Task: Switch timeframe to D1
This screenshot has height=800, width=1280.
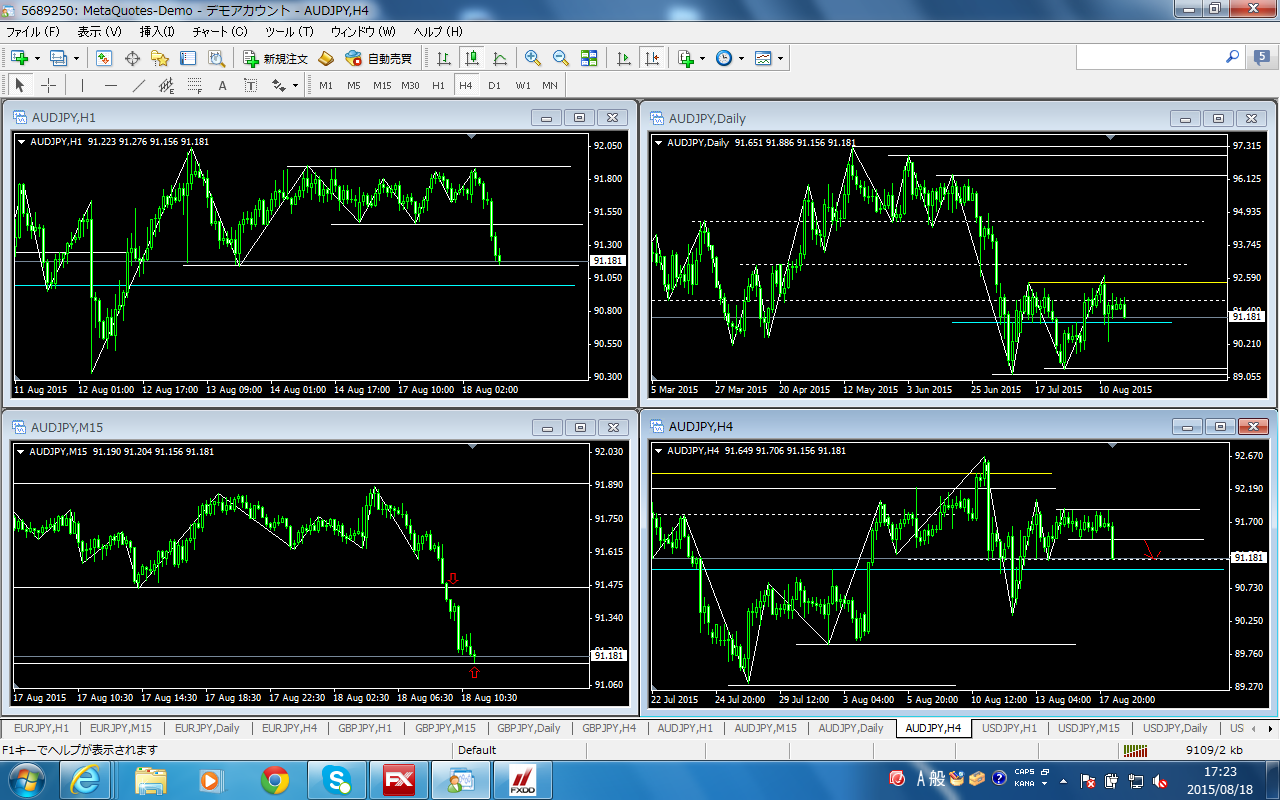Action: click(494, 85)
